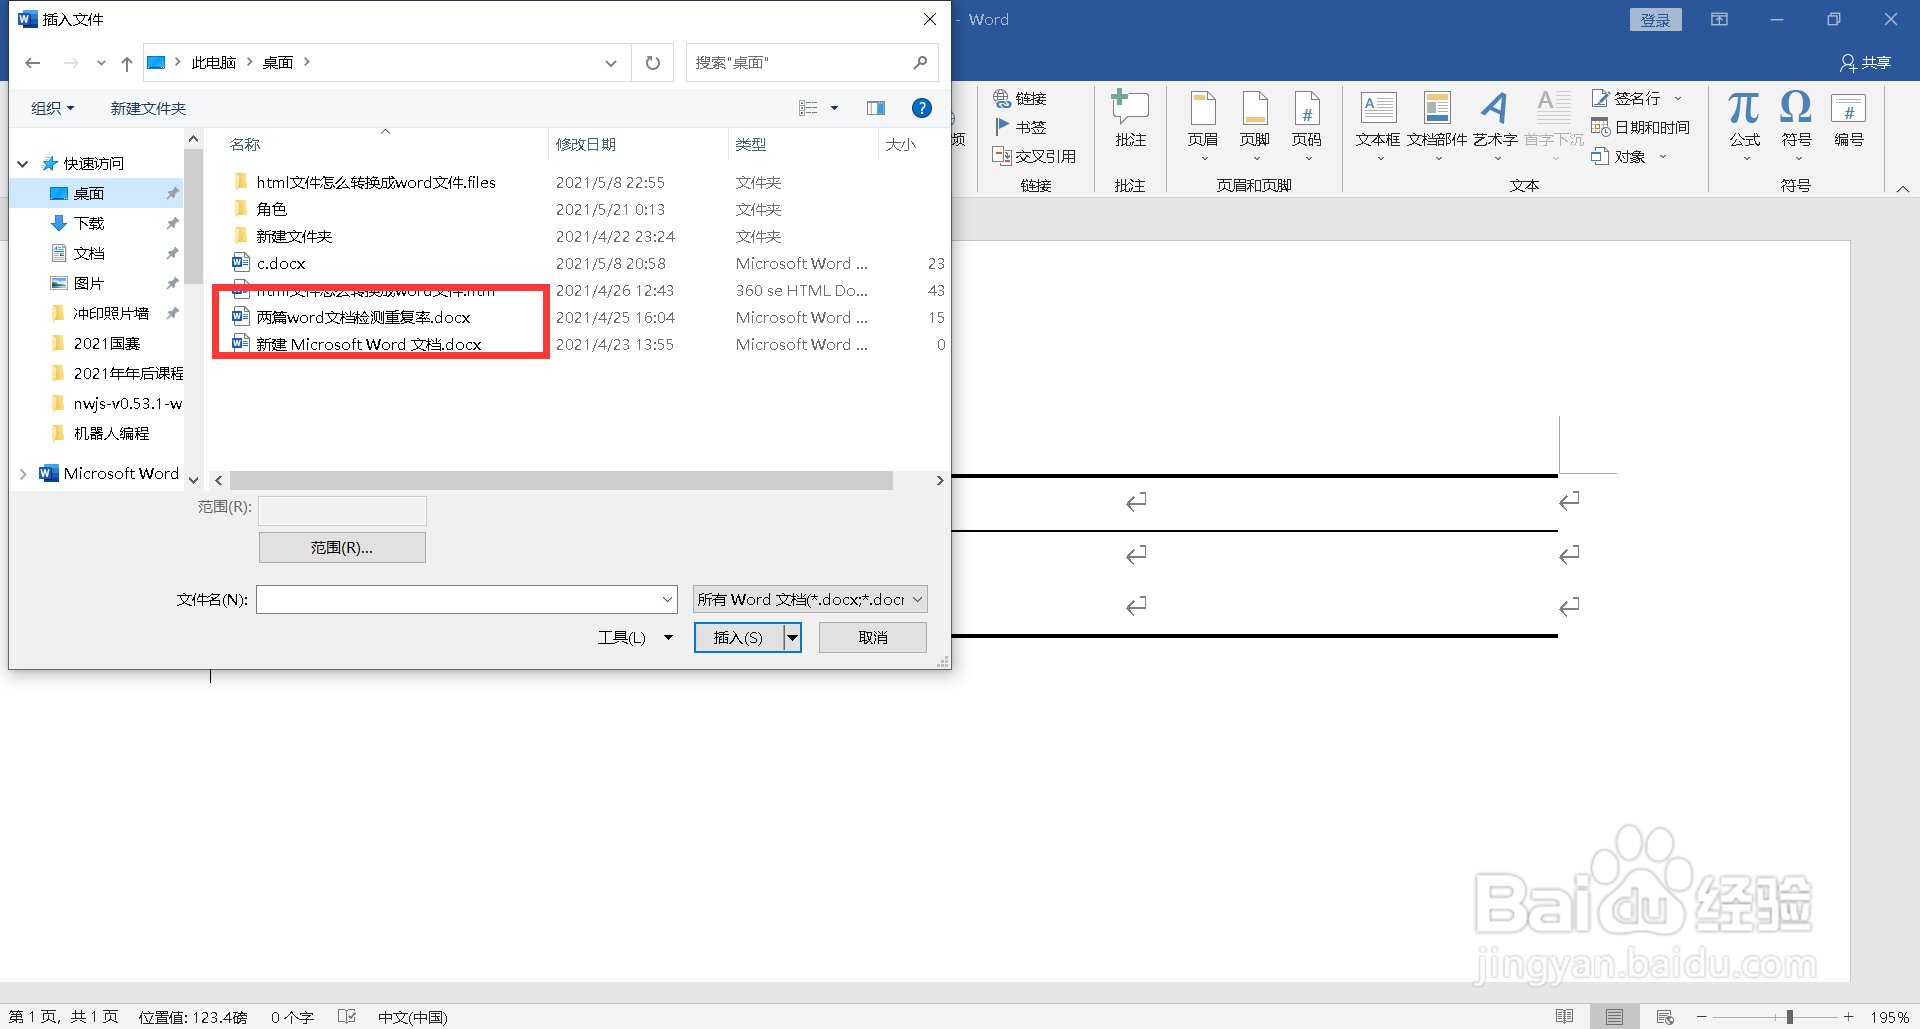Select 文档 in the navigation pane
This screenshot has width=1920, height=1029.
[x=89, y=253]
